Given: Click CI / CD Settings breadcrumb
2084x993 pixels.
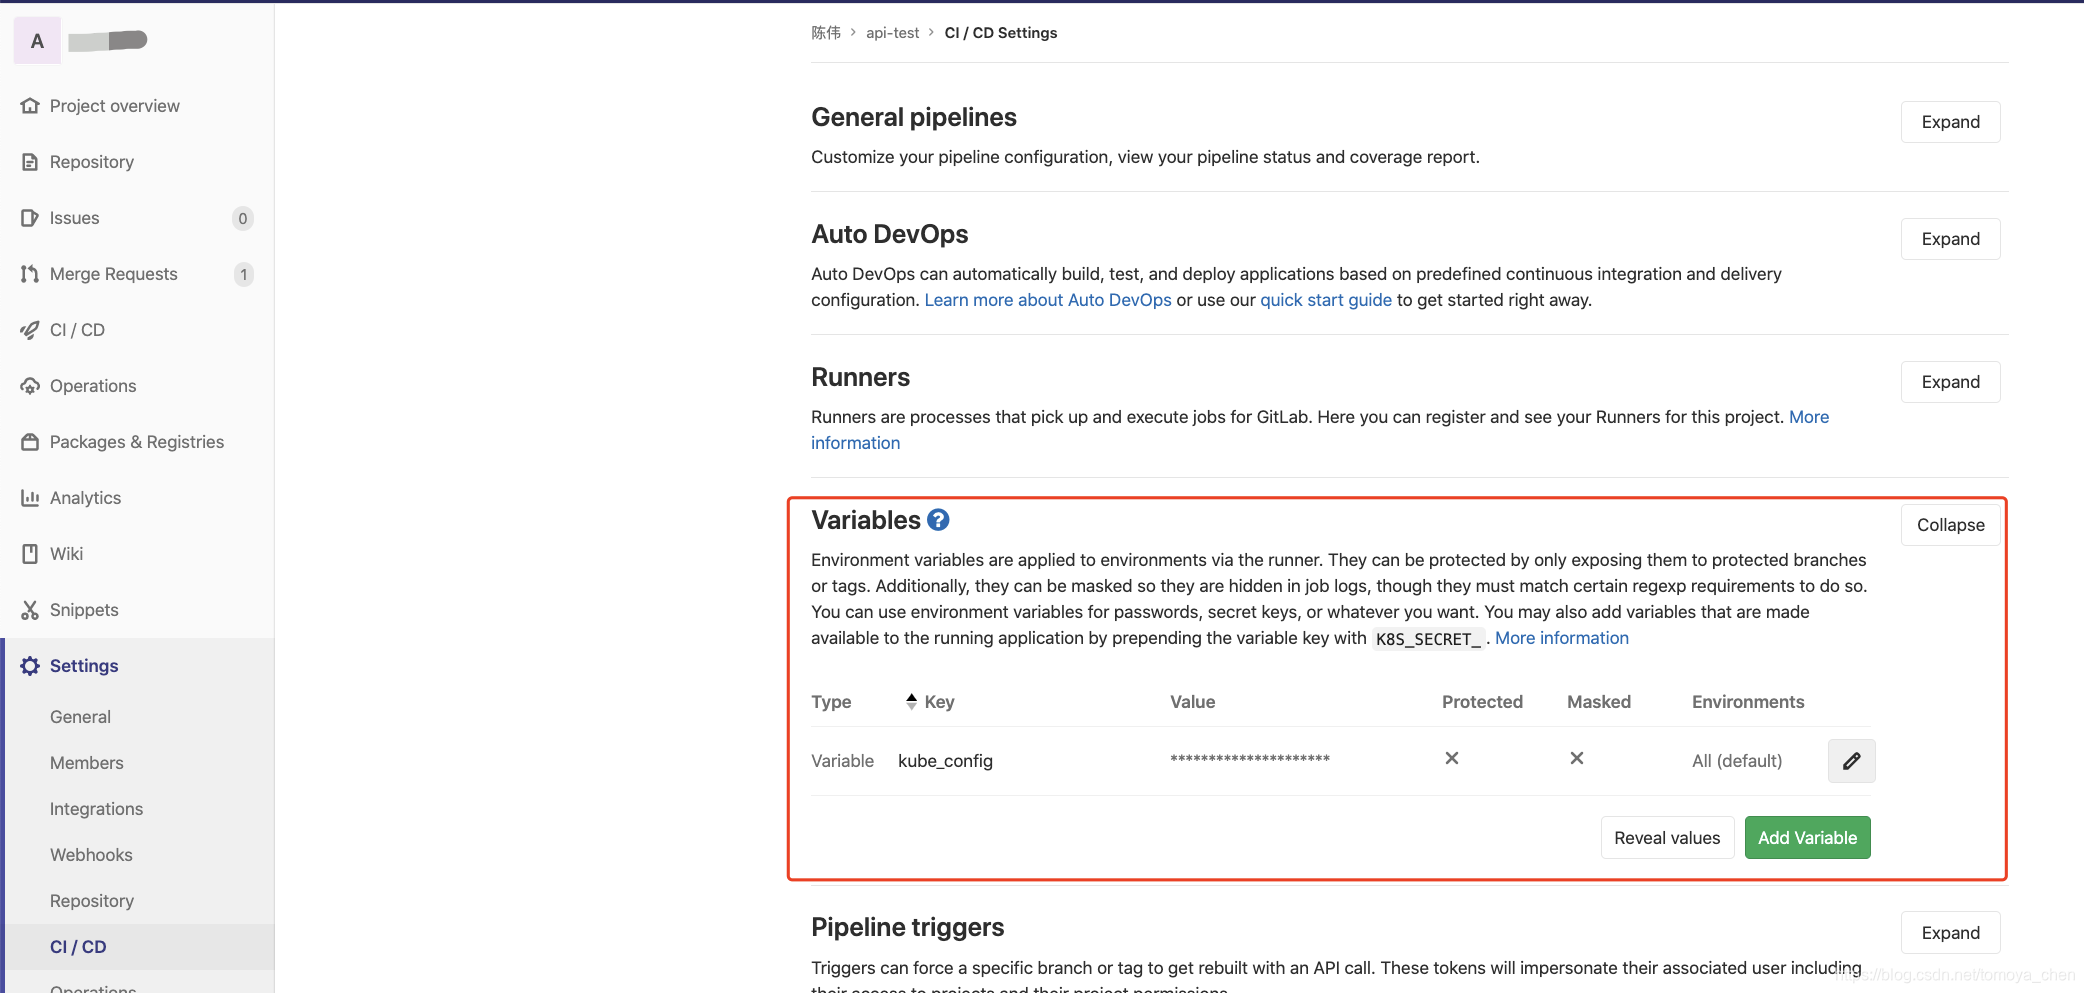Looking at the screenshot, I should coord(1001,33).
